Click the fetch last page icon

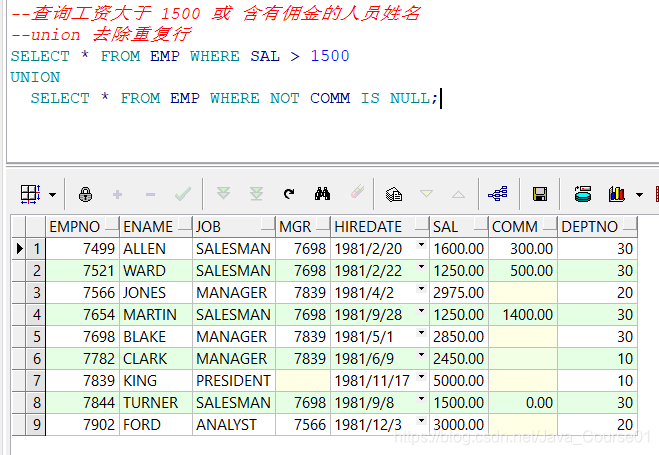tap(256, 194)
